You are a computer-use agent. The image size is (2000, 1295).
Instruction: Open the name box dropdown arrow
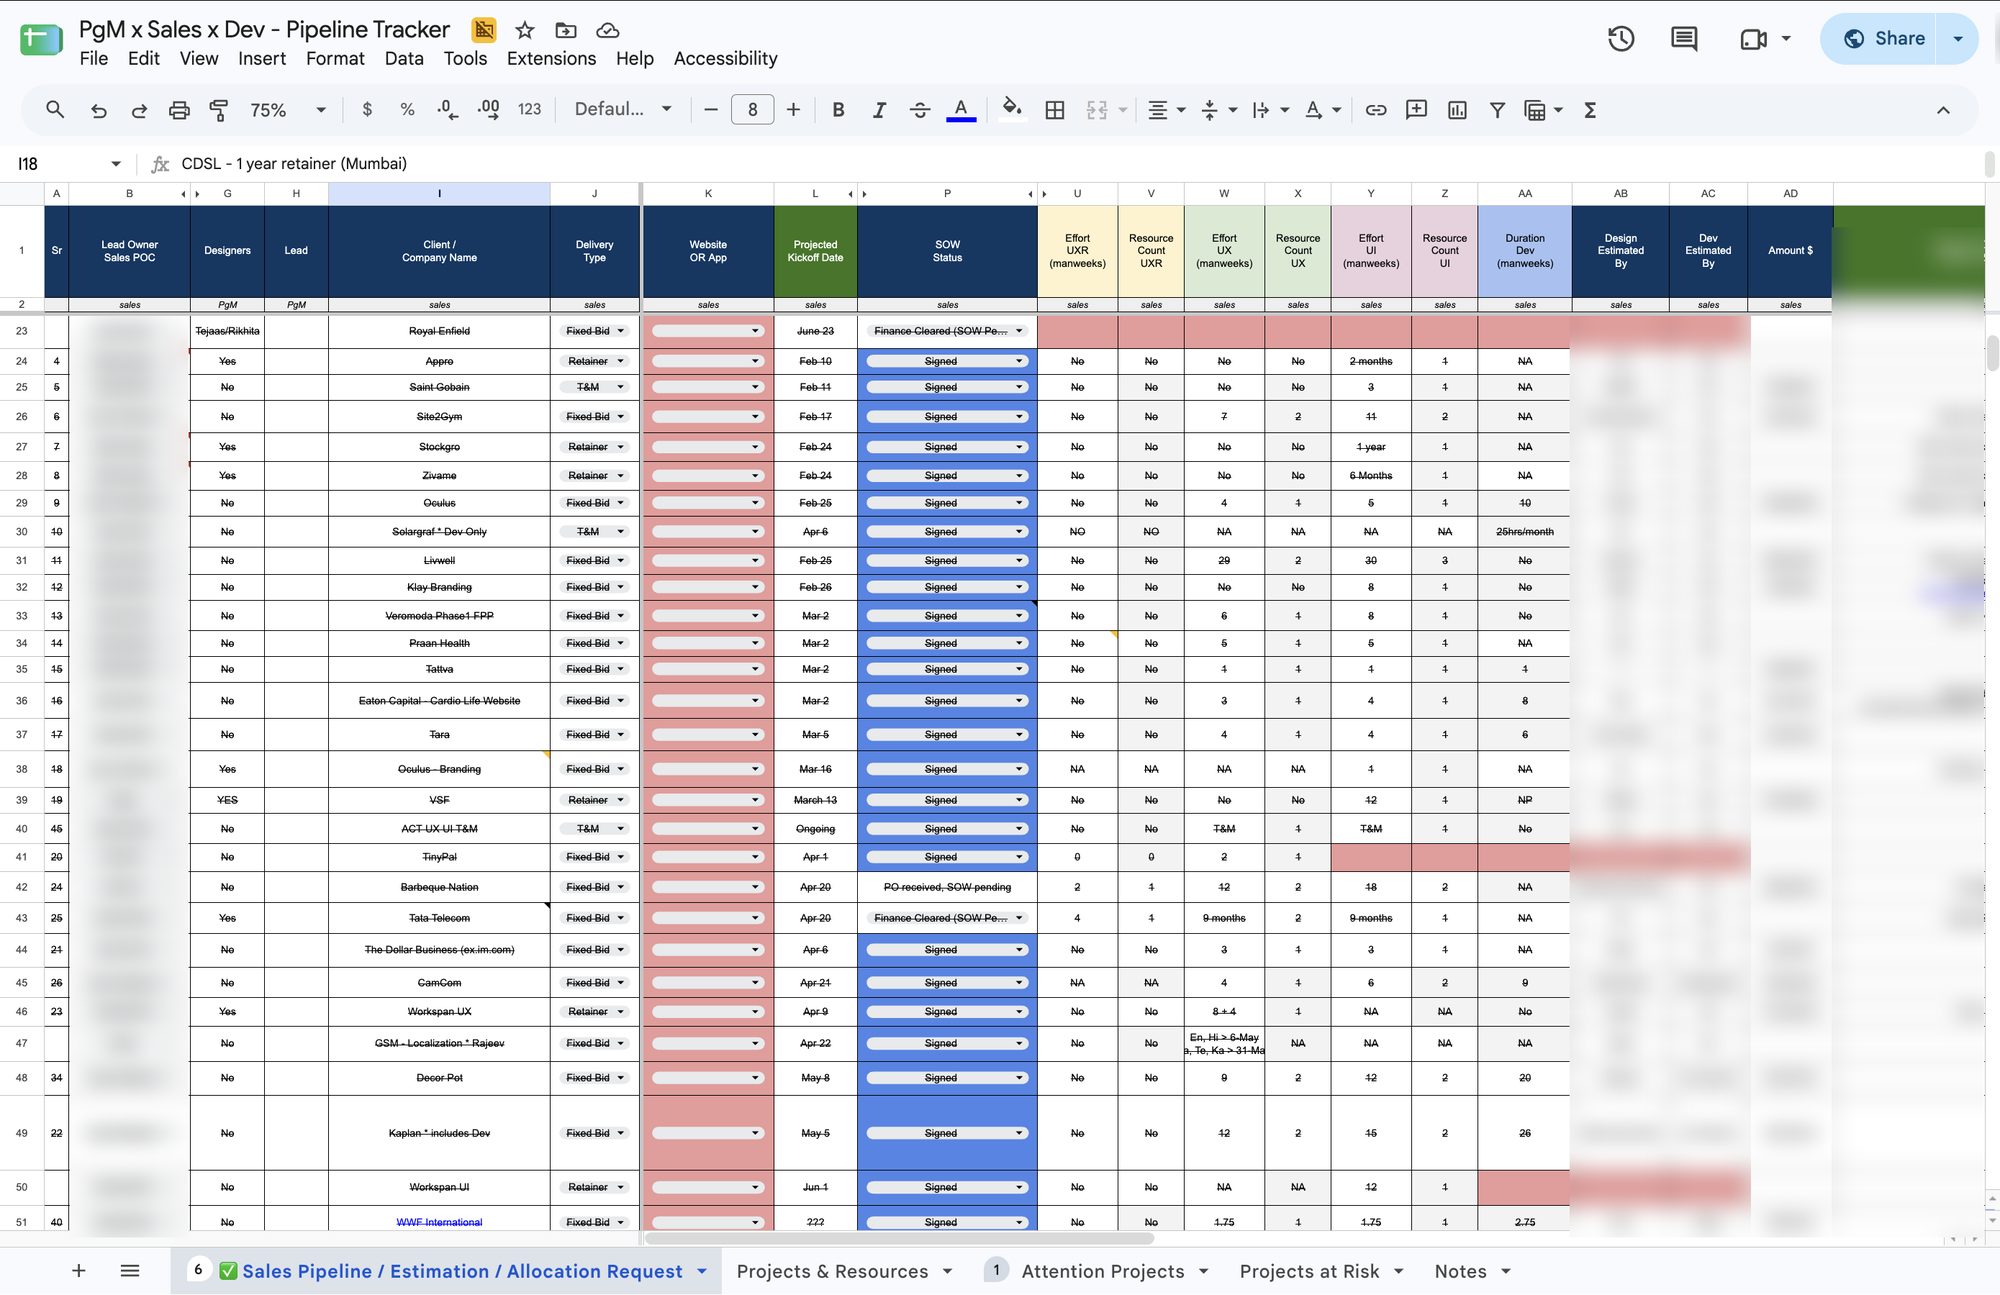116,164
